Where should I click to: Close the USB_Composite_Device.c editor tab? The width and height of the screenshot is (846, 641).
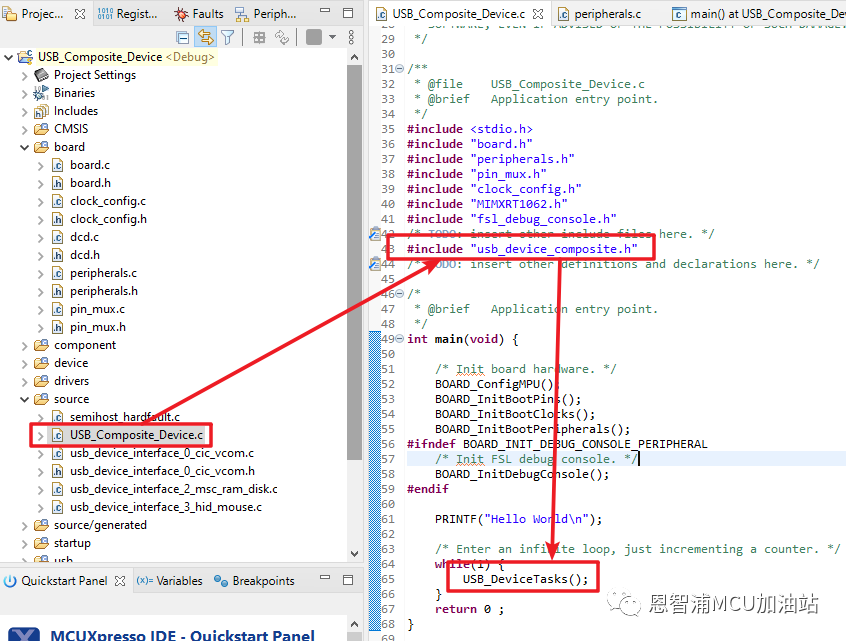click(x=538, y=14)
